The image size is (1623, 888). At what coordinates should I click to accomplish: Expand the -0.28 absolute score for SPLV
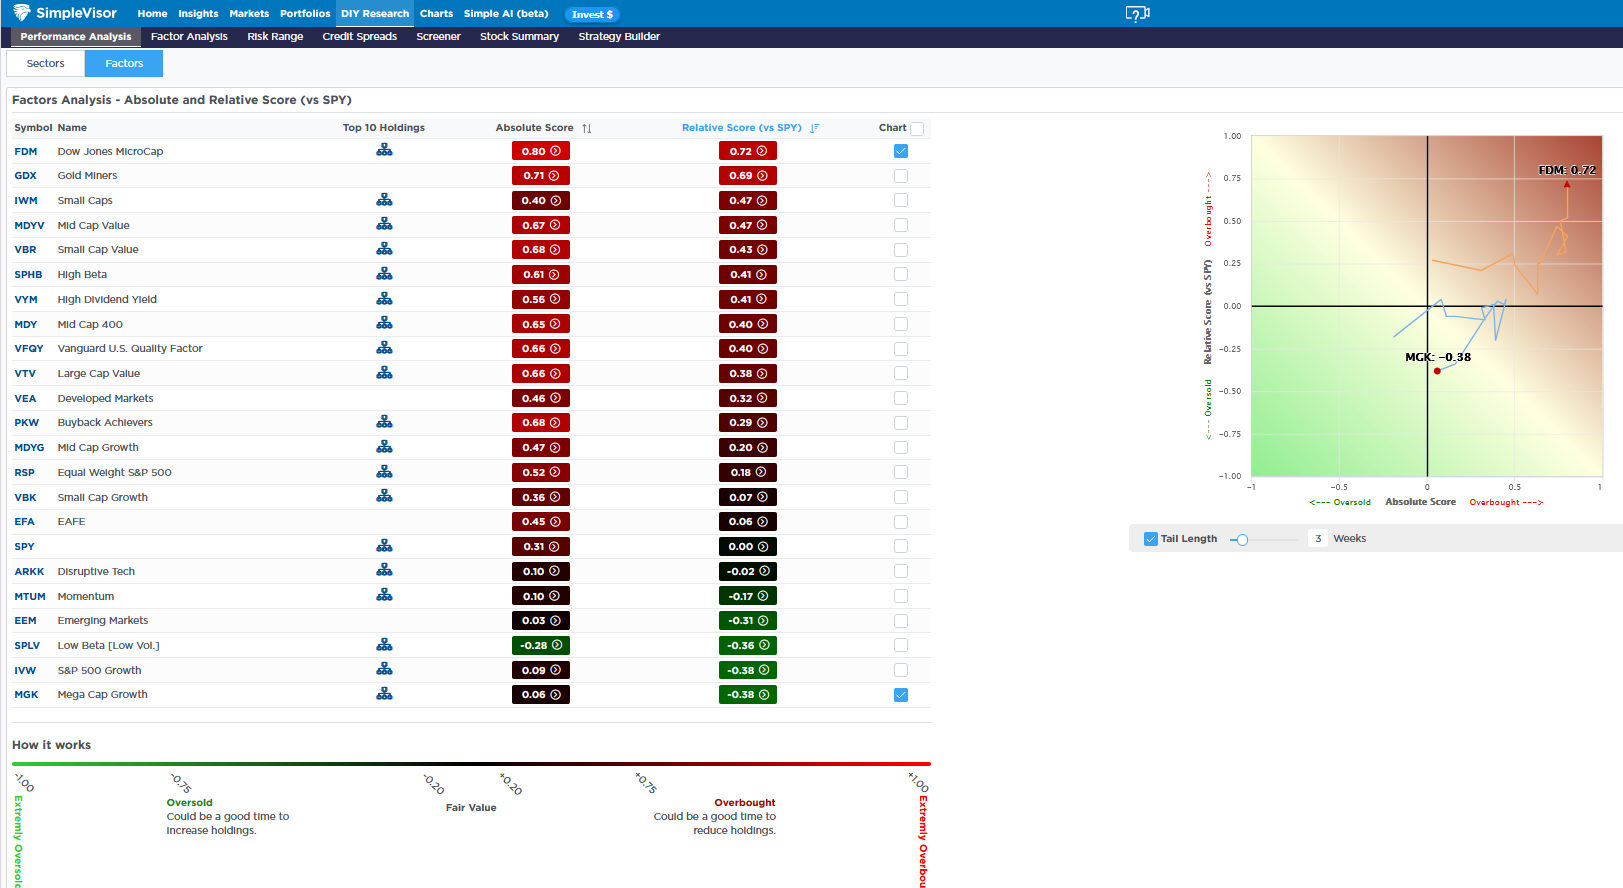click(540, 645)
